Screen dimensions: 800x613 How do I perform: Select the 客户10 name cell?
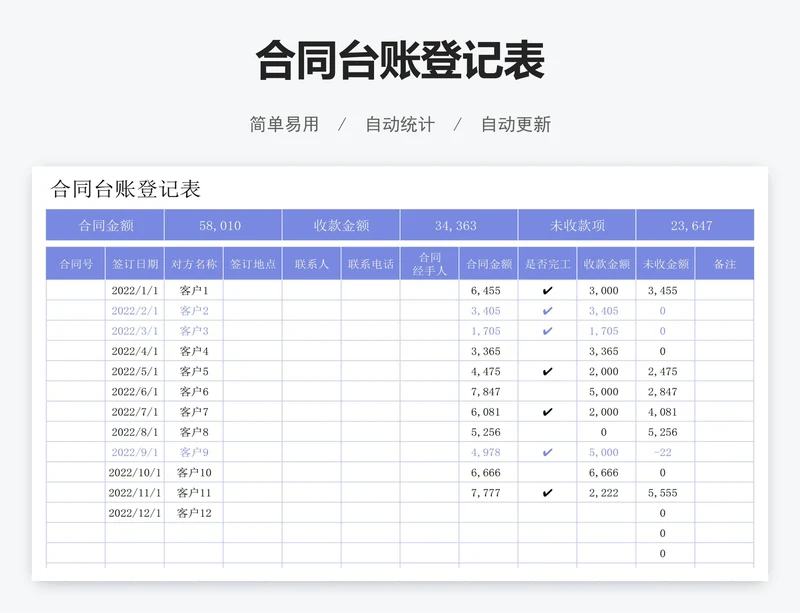click(194, 473)
